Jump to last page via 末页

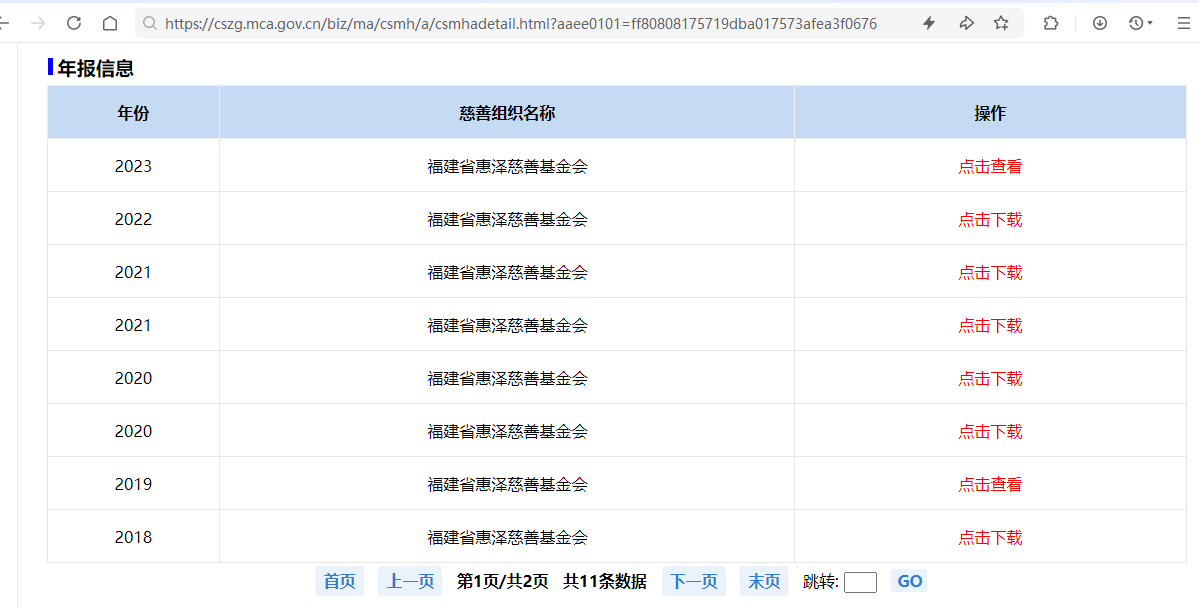tap(764, 581)
